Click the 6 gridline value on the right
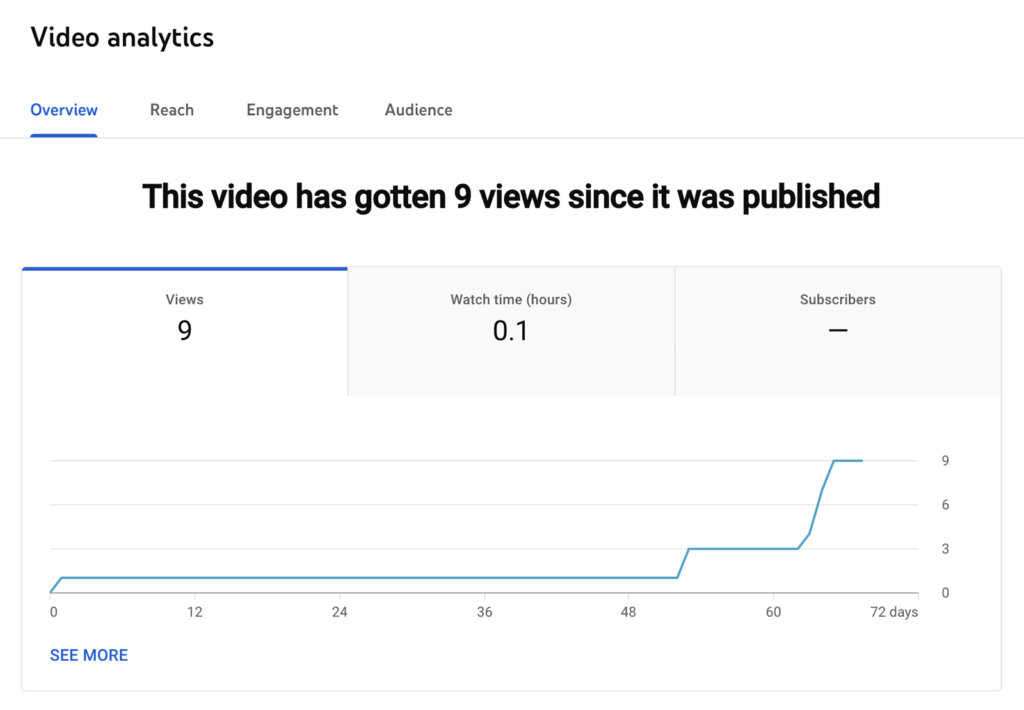This screenshot has width=1024, height=710. (945, 505)
